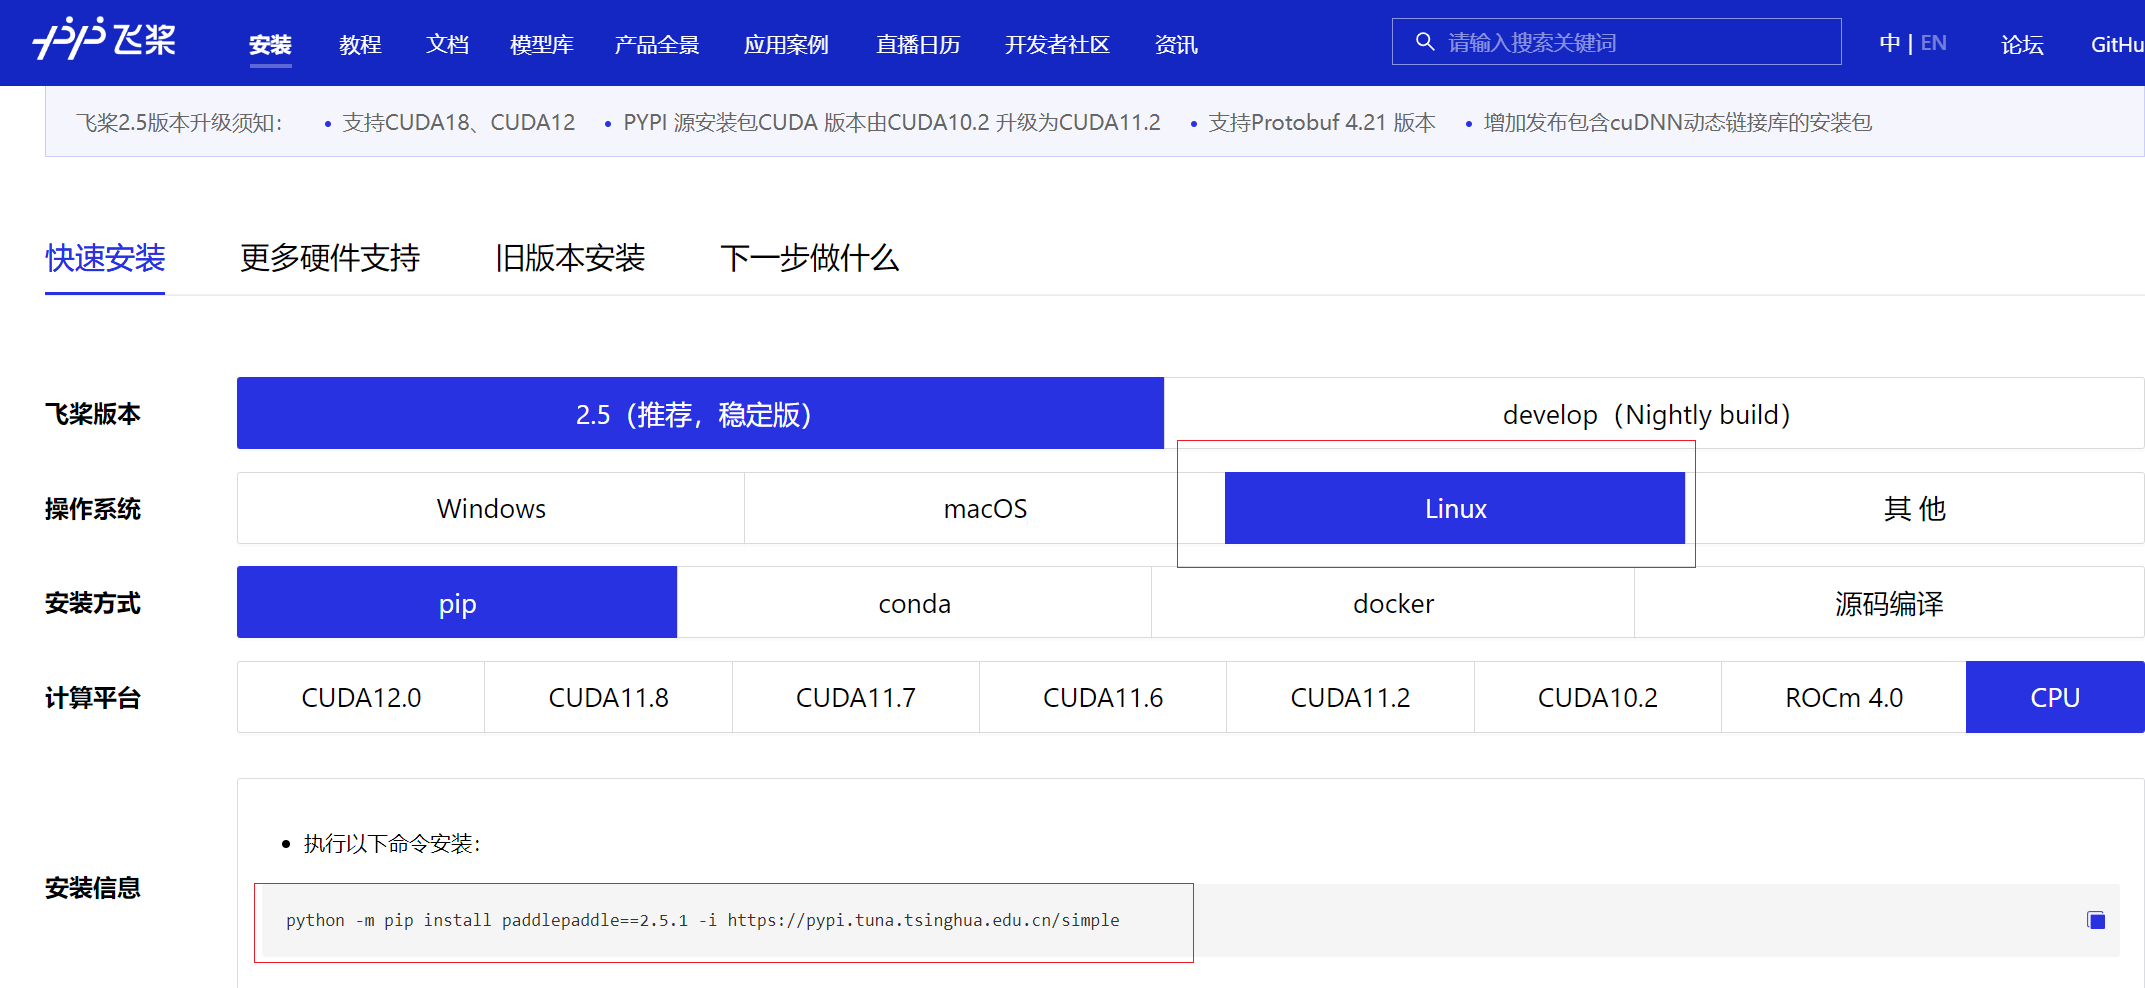Screen dimensions: 2145x988
Task: Choose CUDA11.2 compute platform
Action: click(1350, 697)
